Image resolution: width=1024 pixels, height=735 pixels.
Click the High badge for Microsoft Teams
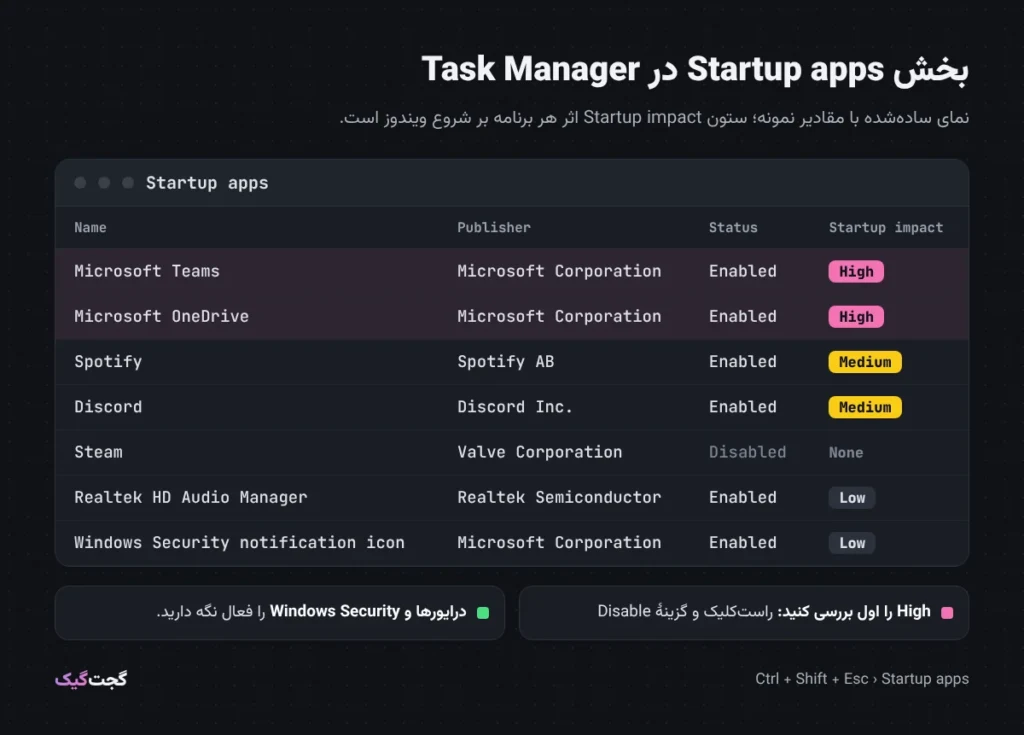pyautogui.click(x=856, y=271)
